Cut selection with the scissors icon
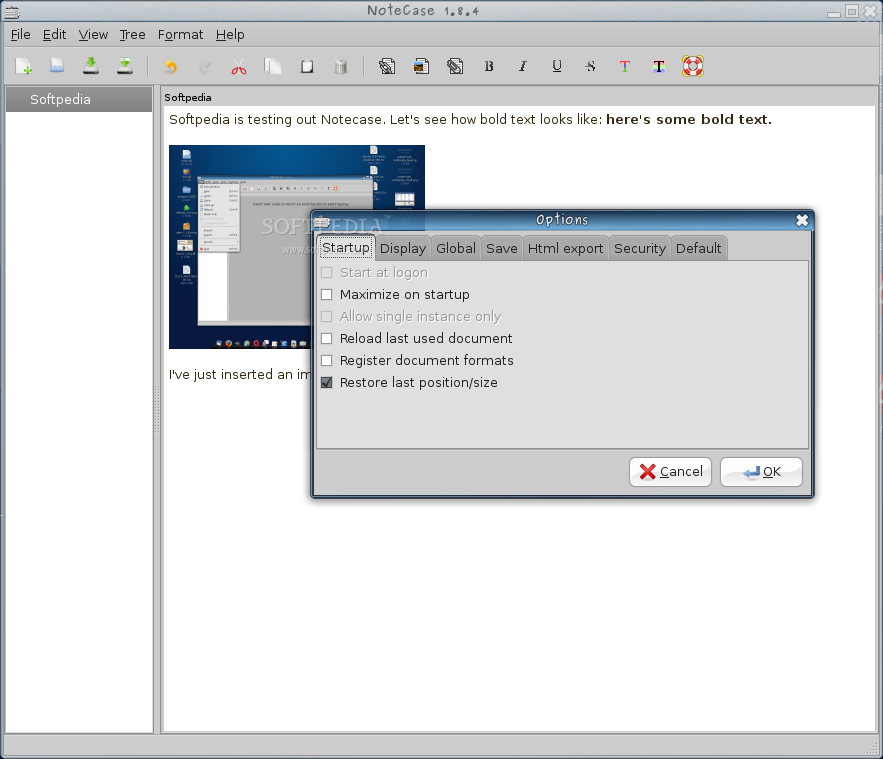The width and height of the screenshot is (883, 759). [x=239, y=67]
